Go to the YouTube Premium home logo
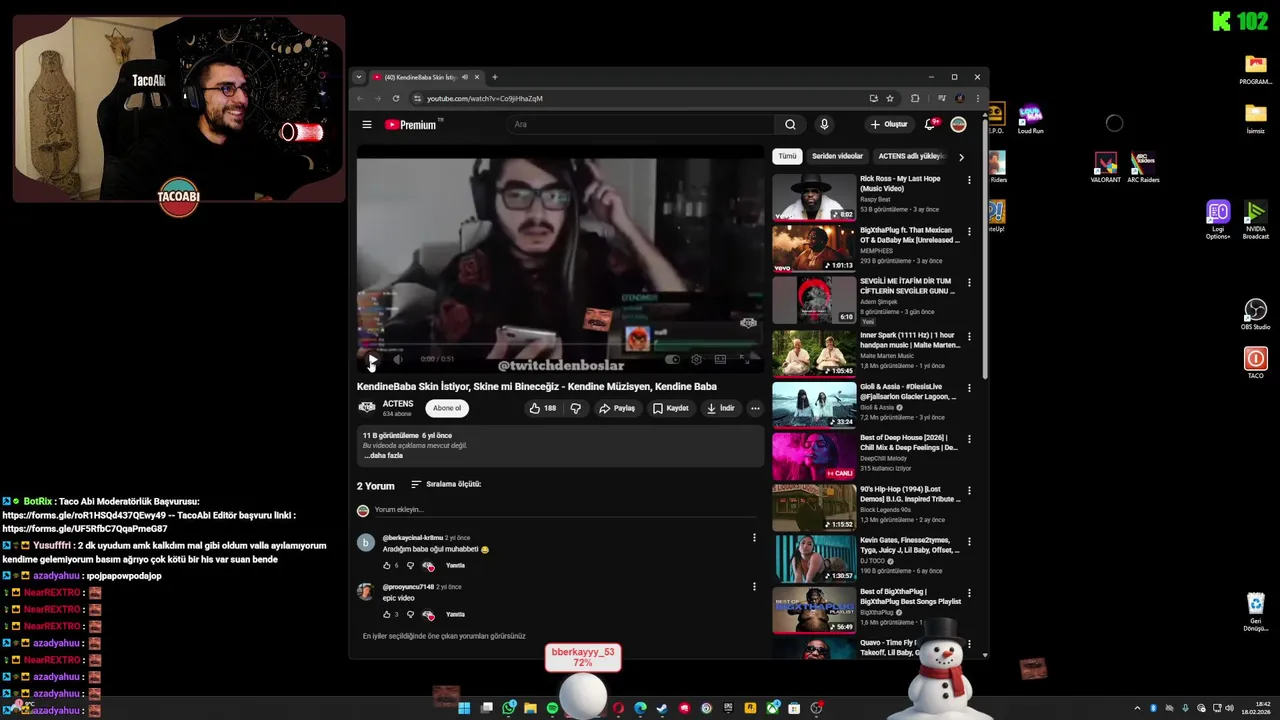Image resolution: width=1280 pixels, height=720 pixels. (412, 125)
